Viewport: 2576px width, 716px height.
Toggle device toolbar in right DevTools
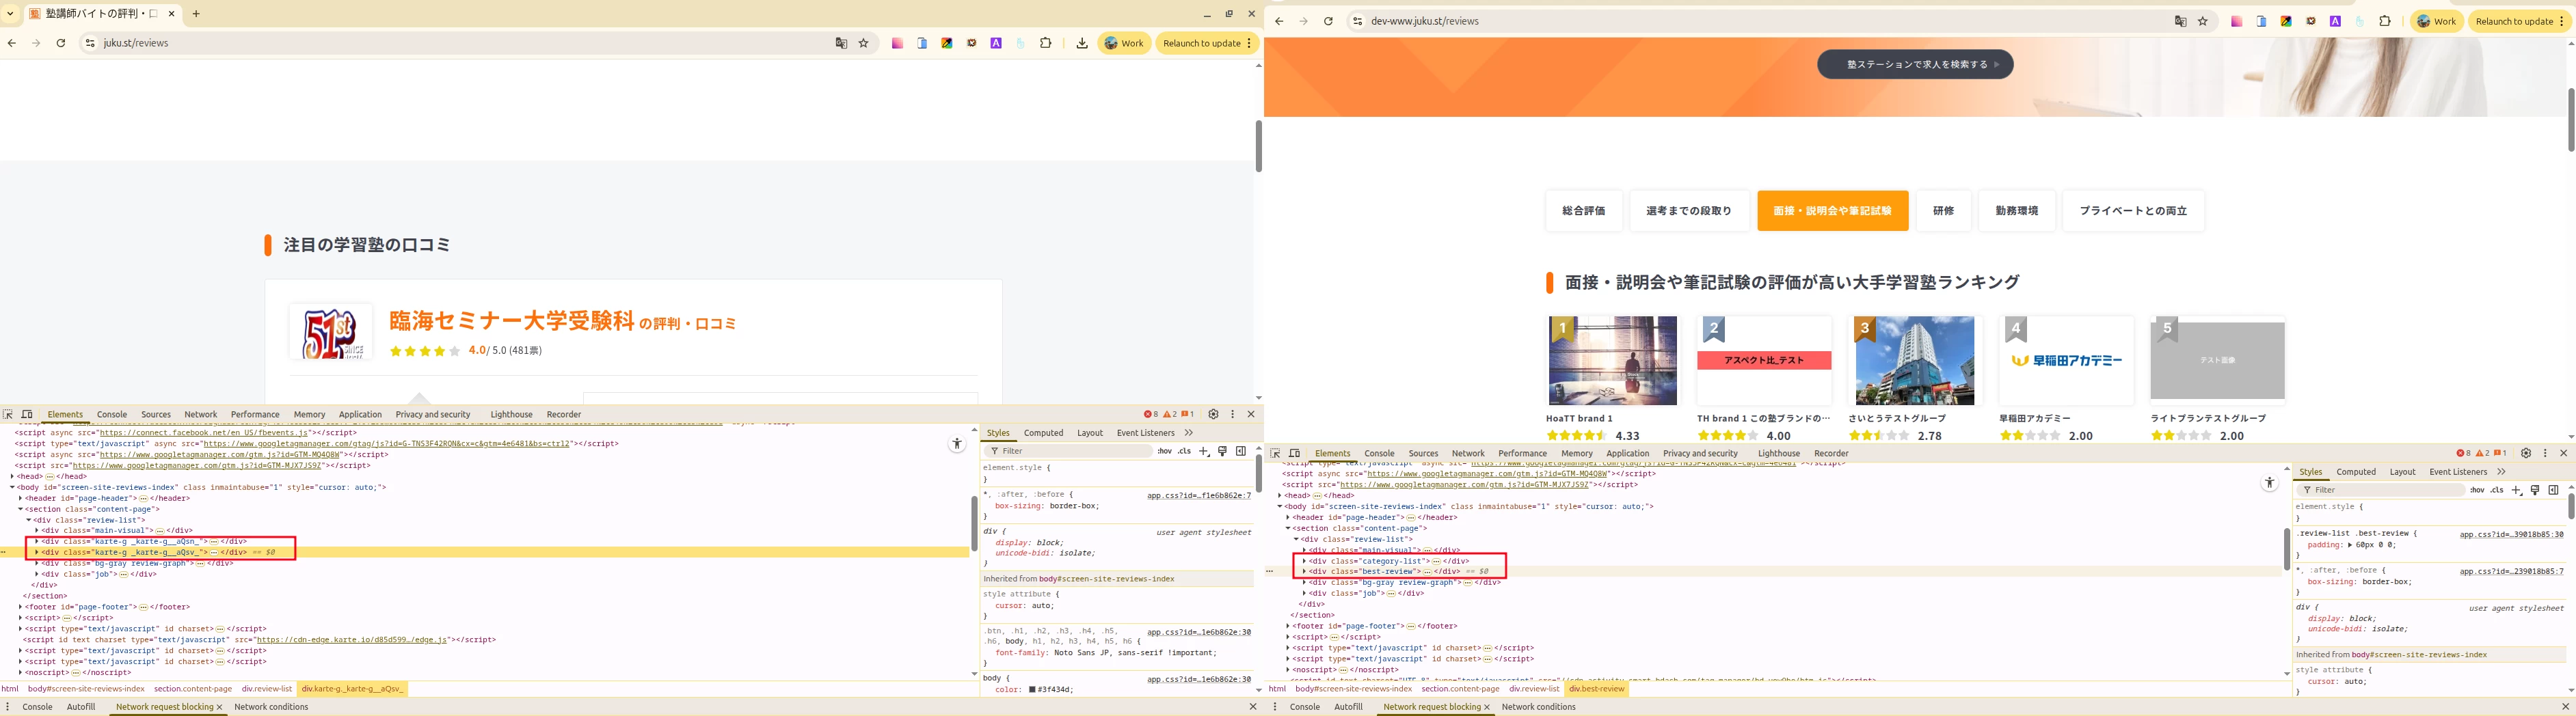pos(1294,453)
